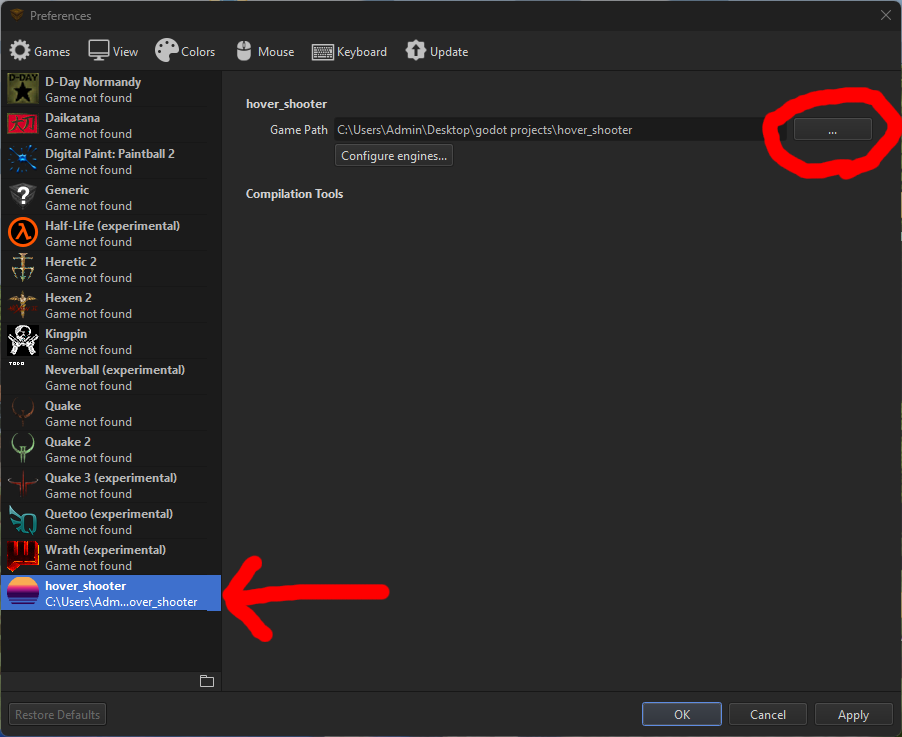Open the Configure engines dialog
902x737 pixels.
pos(393,155)
